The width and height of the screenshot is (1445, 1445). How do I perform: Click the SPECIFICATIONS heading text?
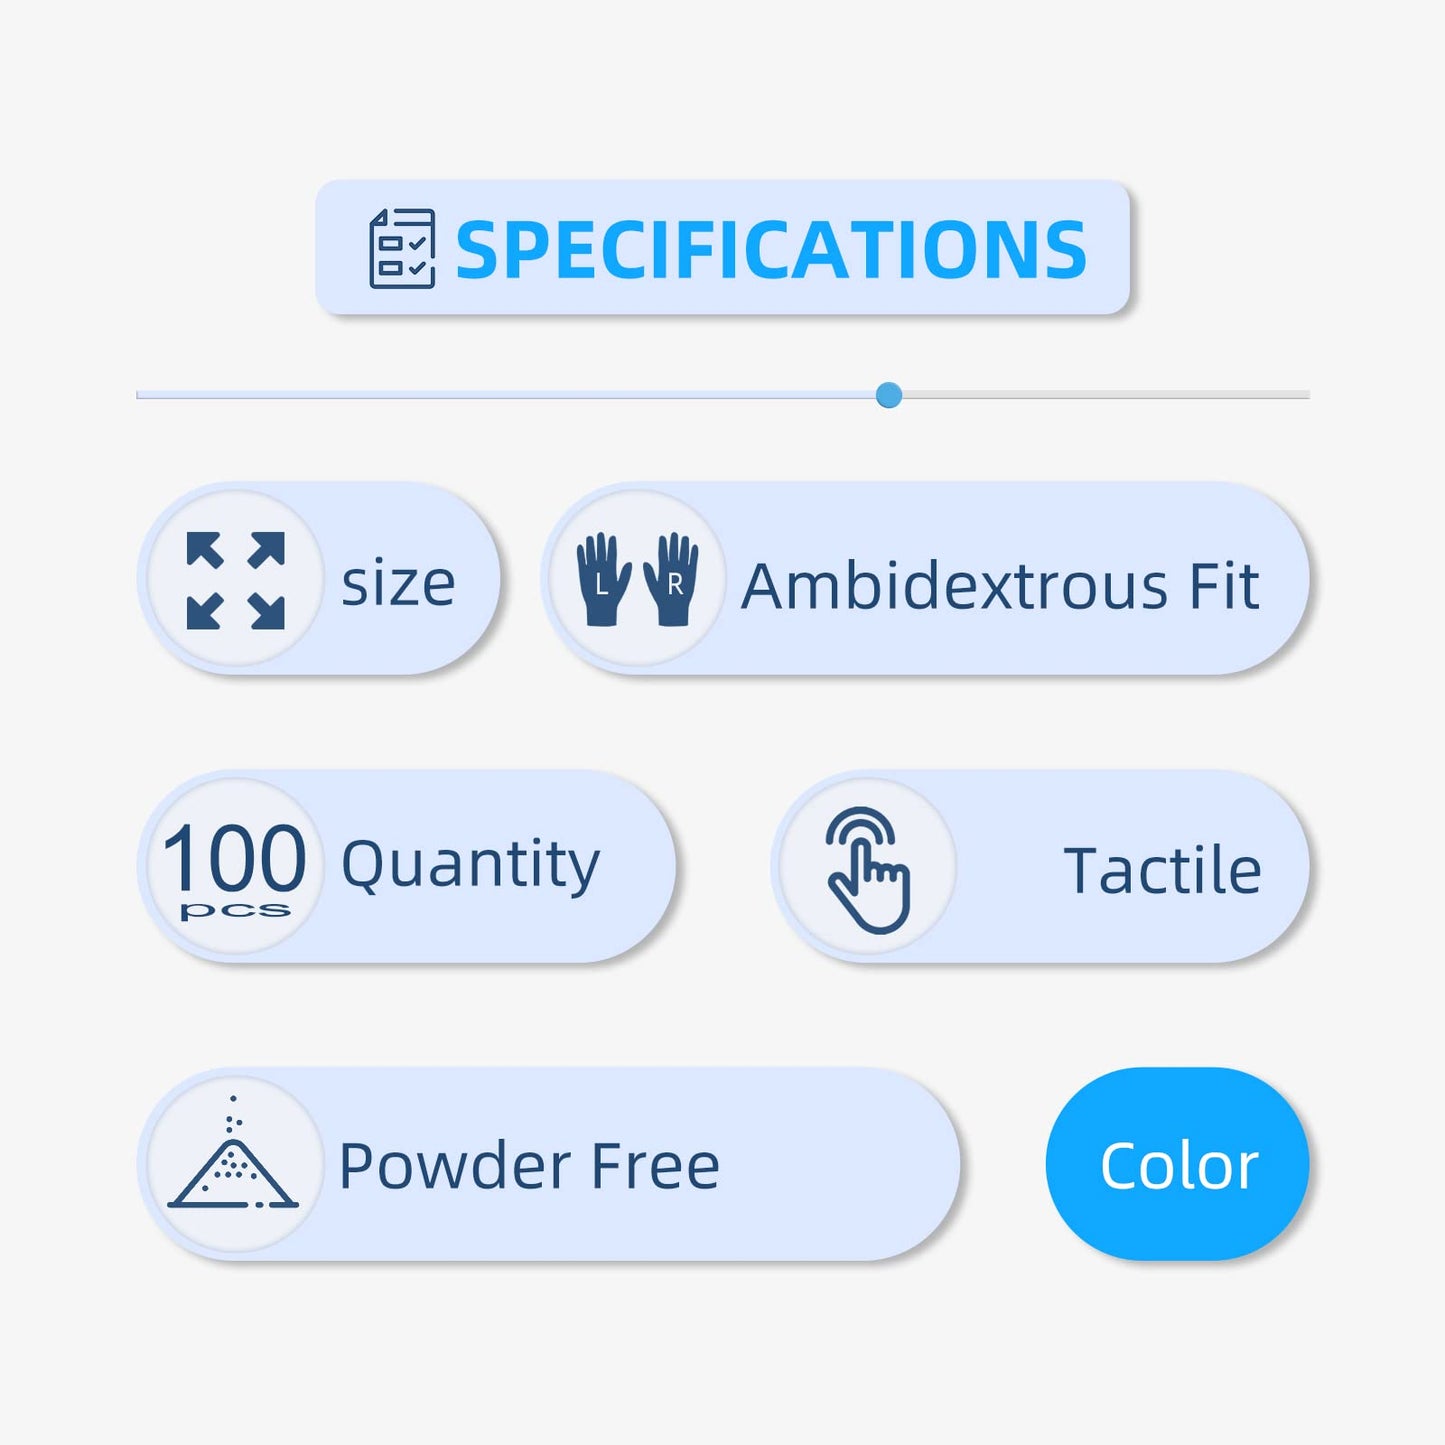[x=771, y=250]
